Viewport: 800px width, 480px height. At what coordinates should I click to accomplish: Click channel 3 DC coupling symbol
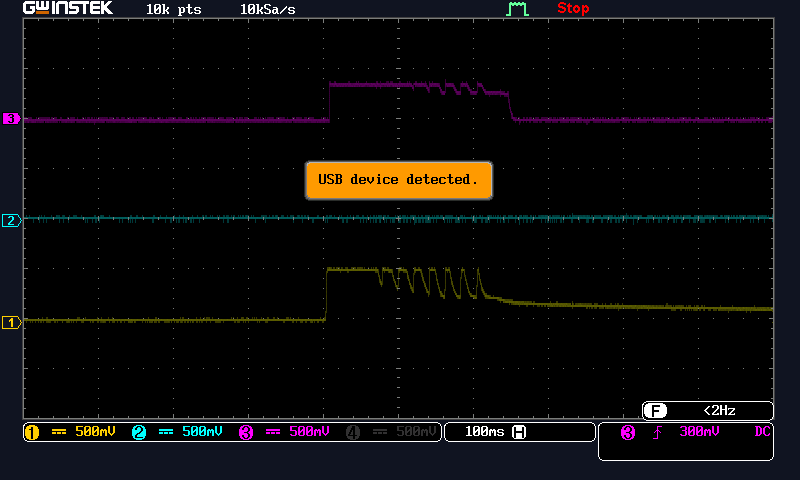tap(273, 432)
